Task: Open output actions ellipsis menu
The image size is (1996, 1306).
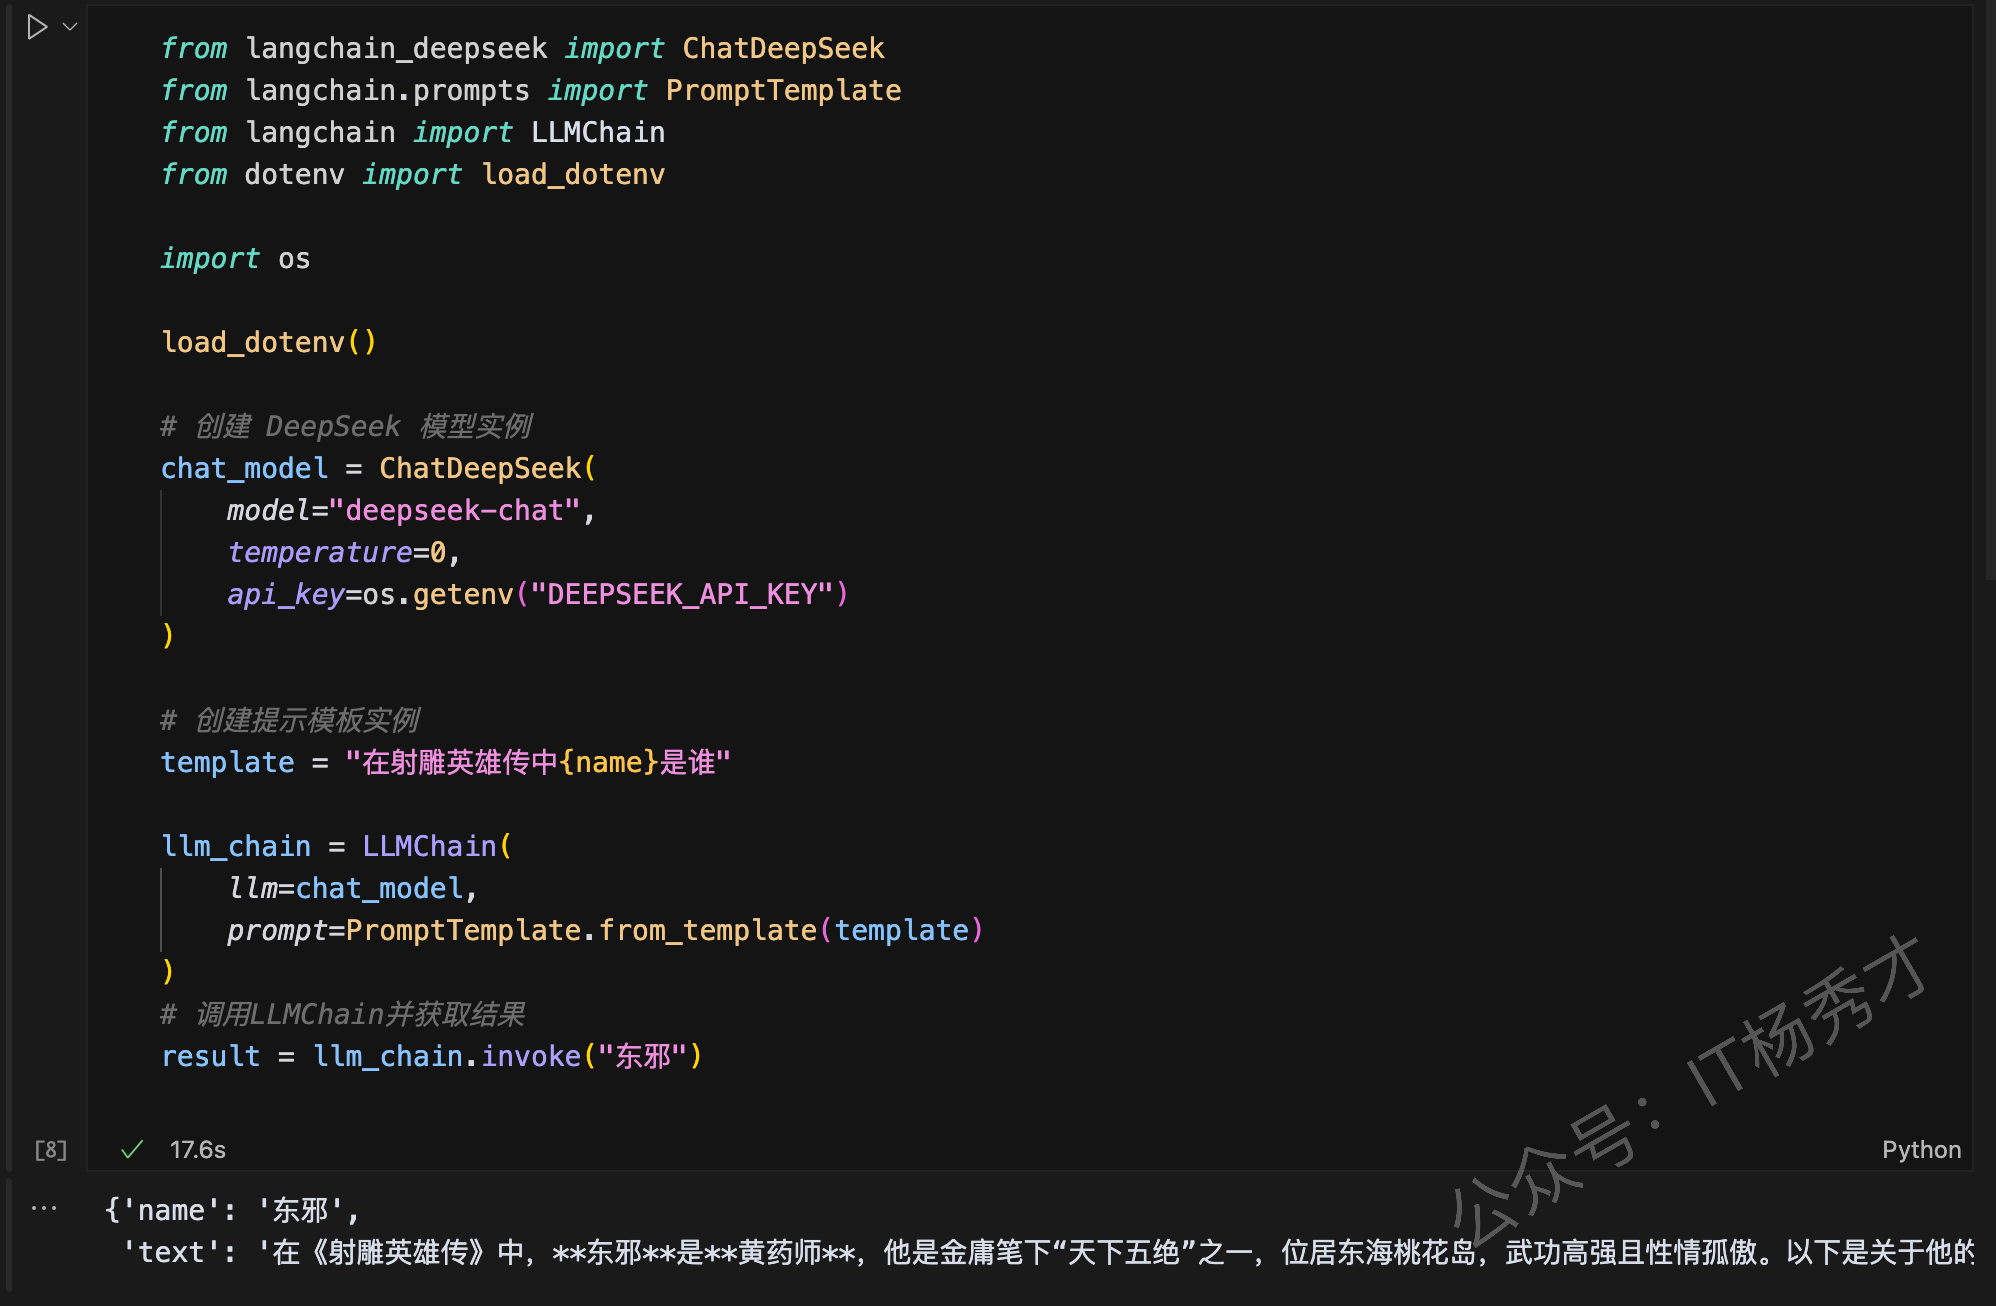Action: coord(44,1209)
